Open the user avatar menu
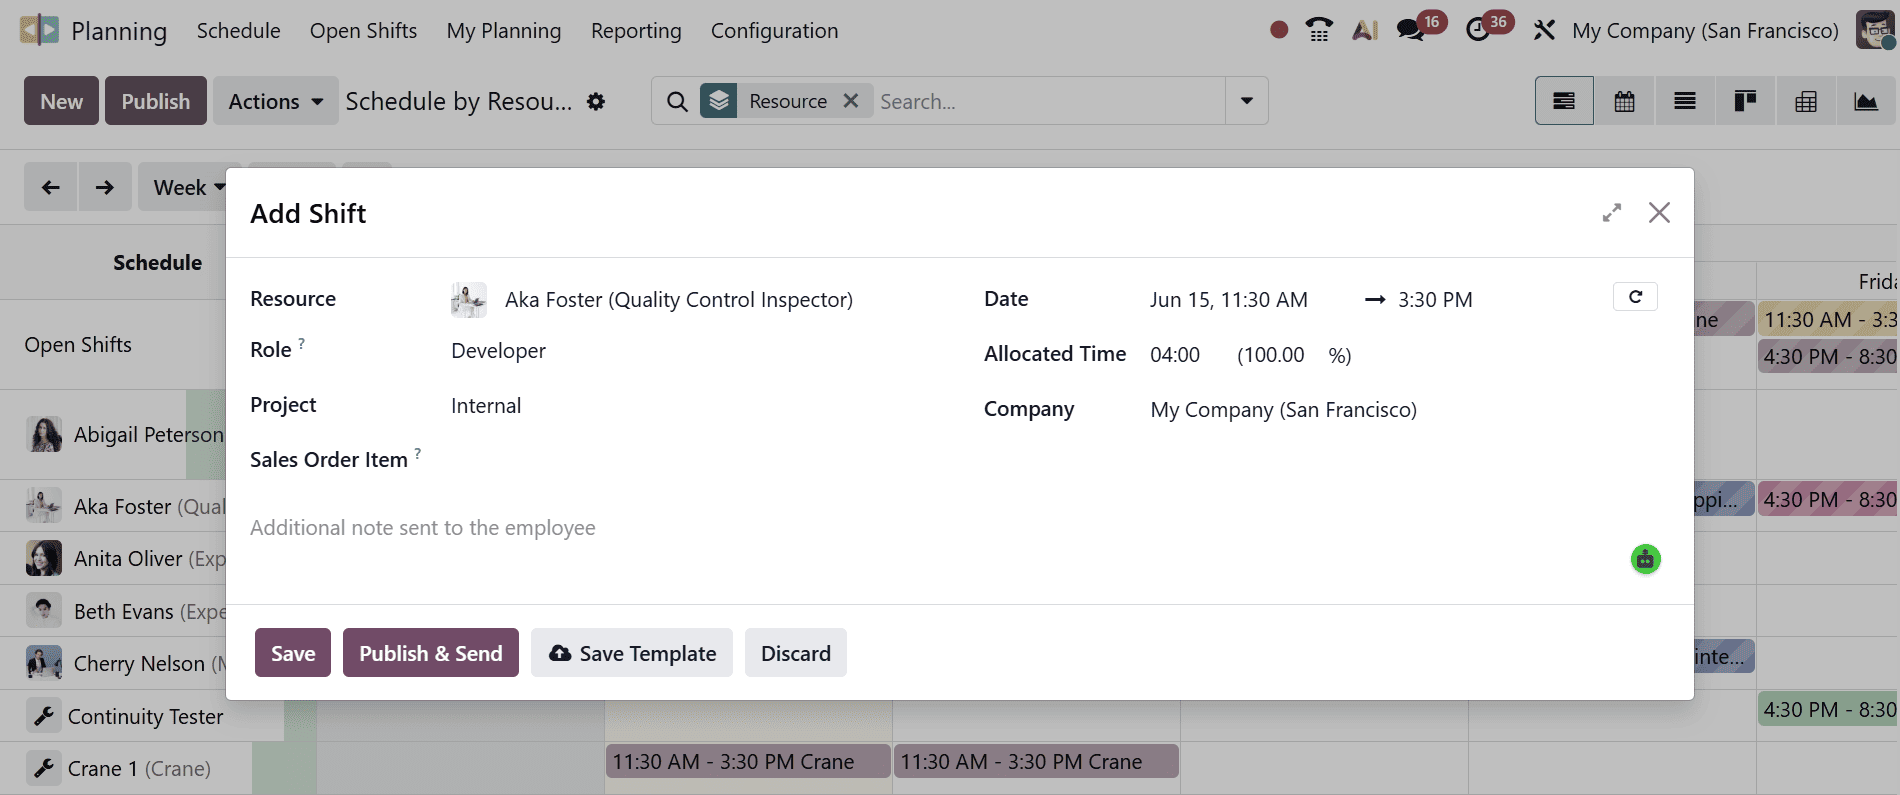 click(x=1875, y=30)
